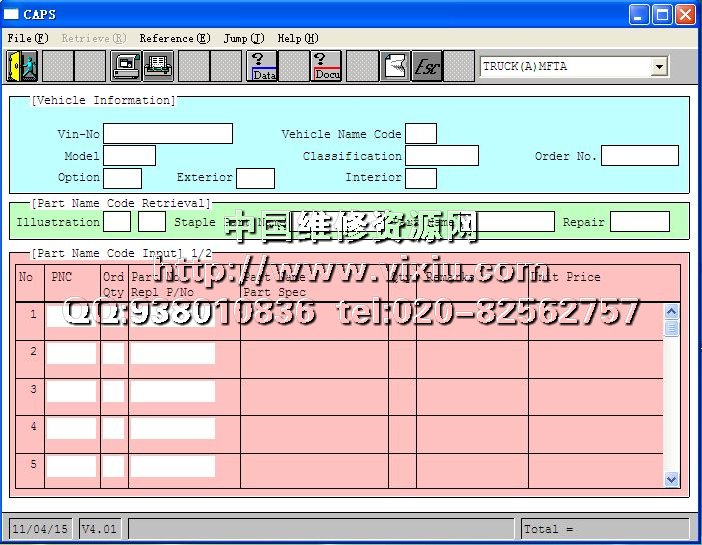This screenshot has height=545, width=702.
Task: Click the torn page toolbar icon
Action: click(395, 67)
